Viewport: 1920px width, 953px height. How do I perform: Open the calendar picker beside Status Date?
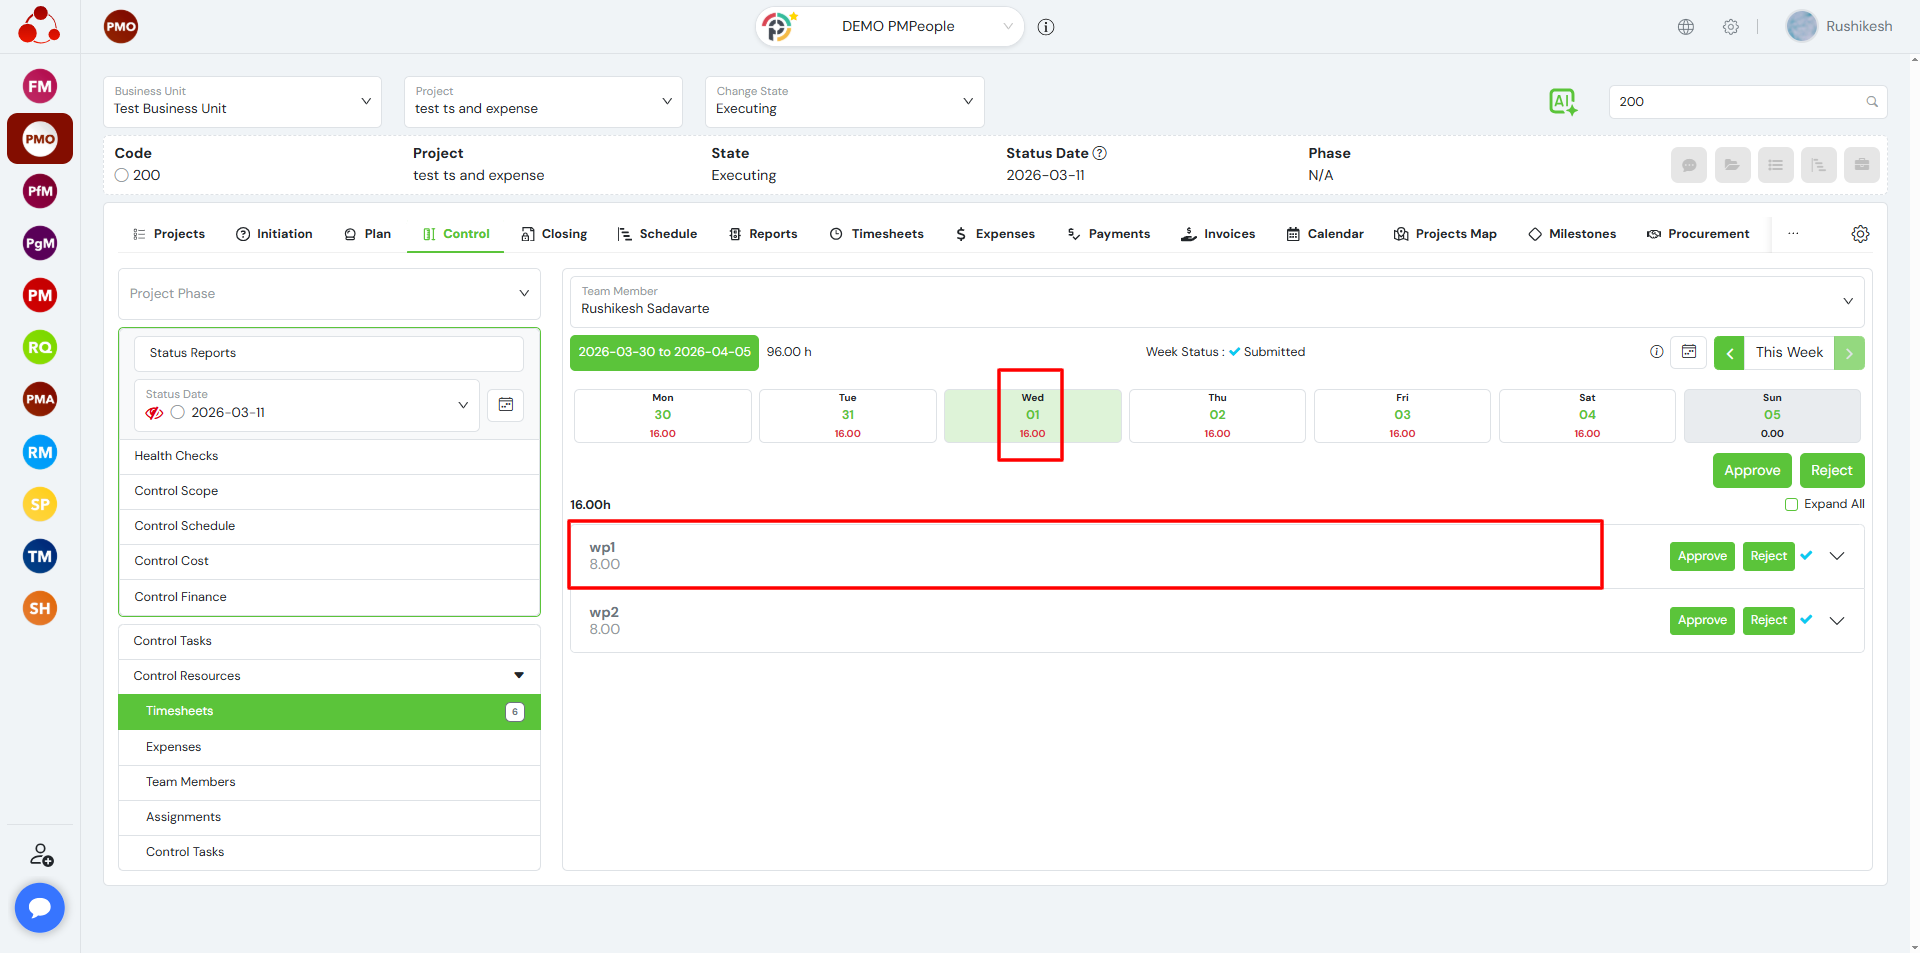pos(506,405)
